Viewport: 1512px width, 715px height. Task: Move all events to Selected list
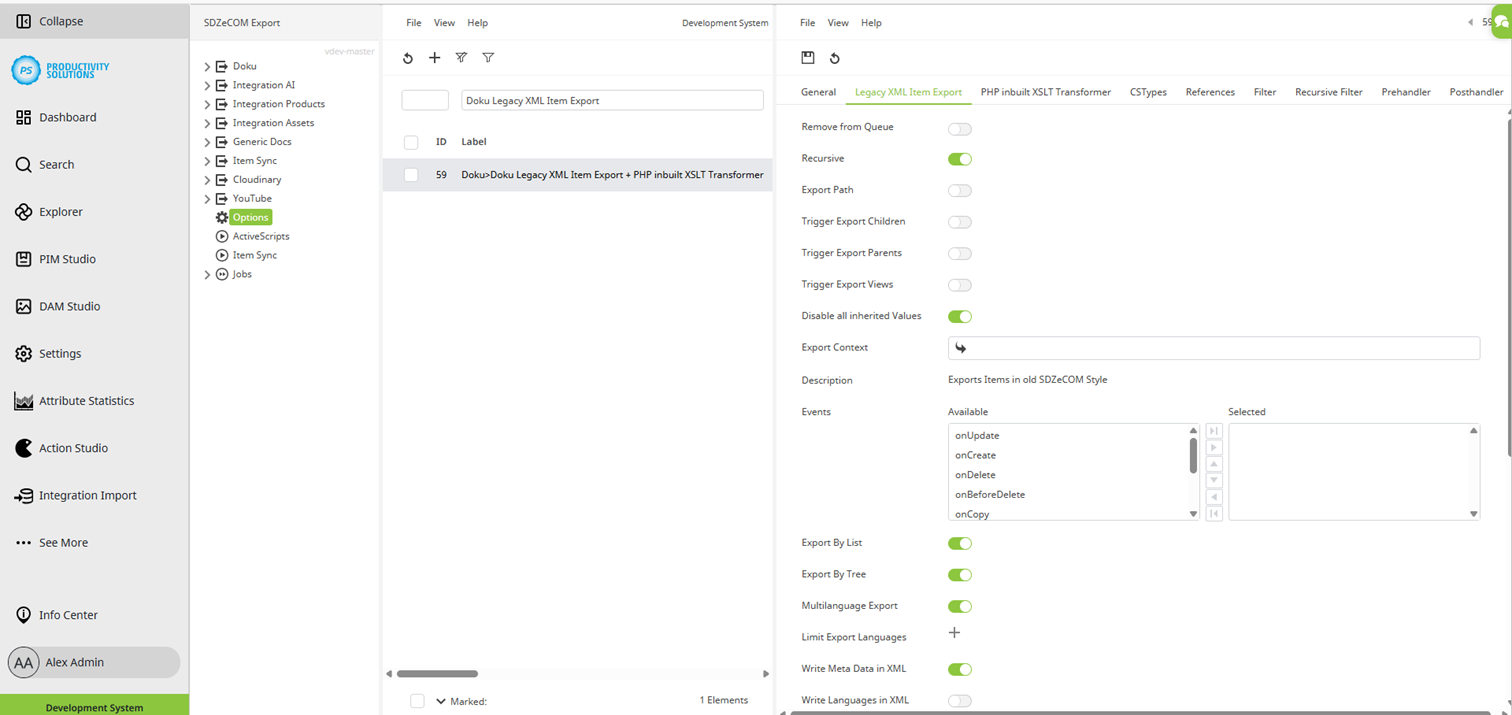pos(1214,431)
